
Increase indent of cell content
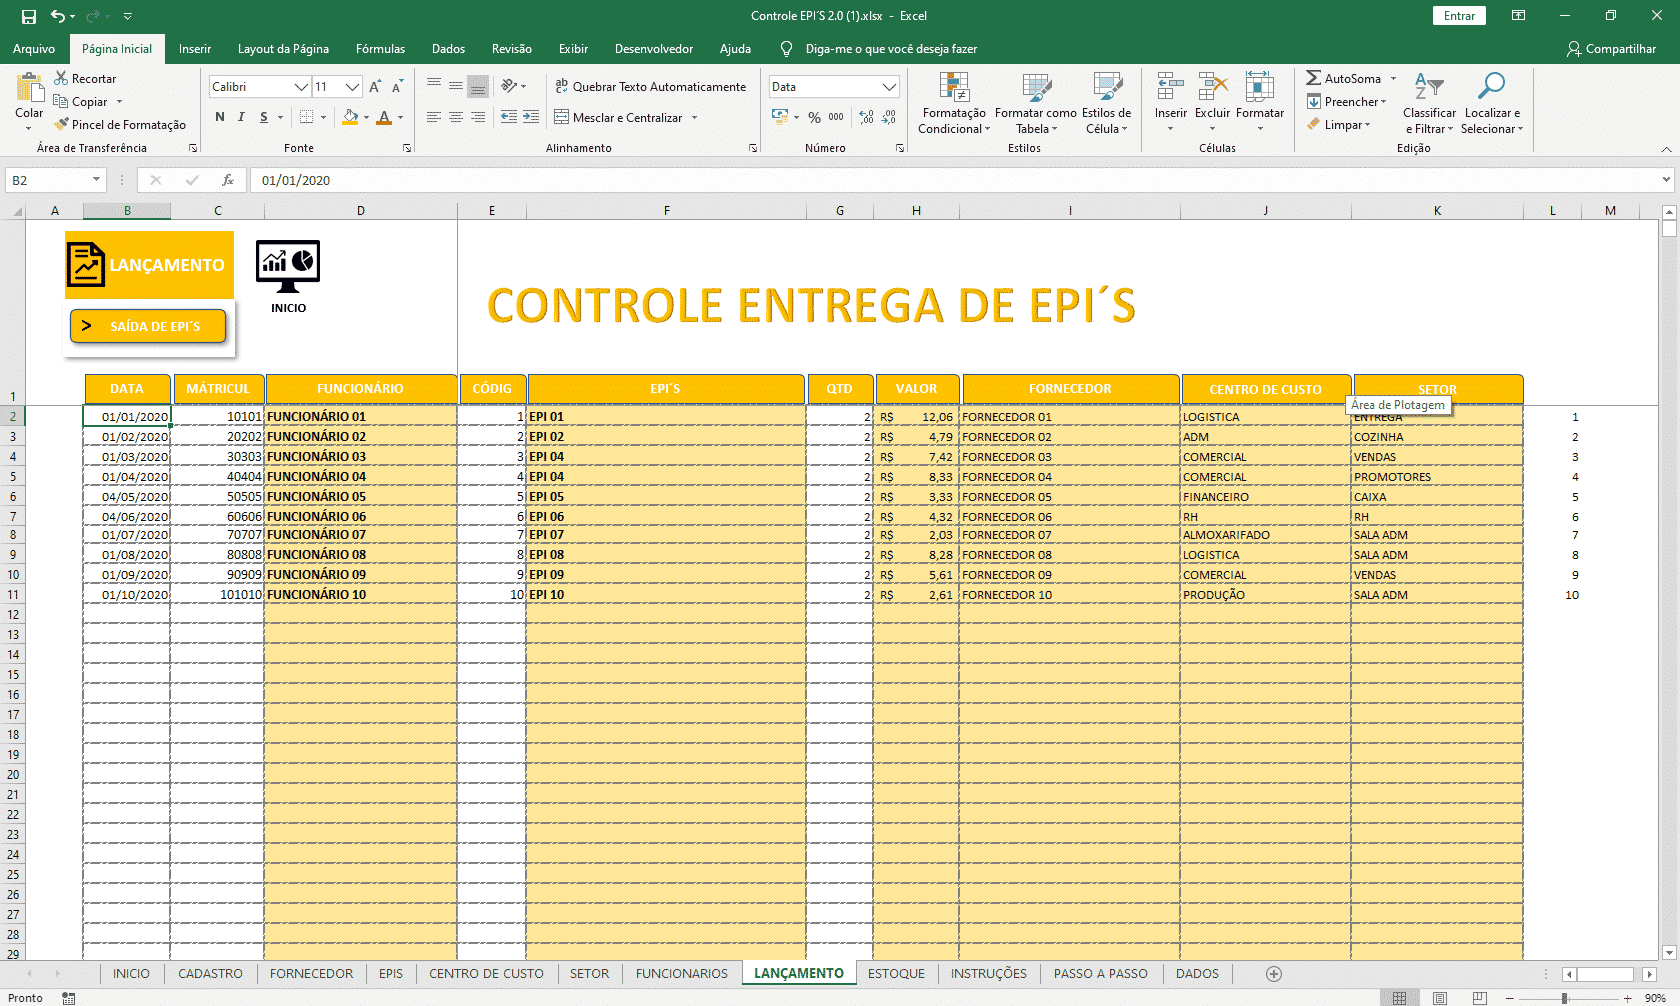(x=531, y=117)
